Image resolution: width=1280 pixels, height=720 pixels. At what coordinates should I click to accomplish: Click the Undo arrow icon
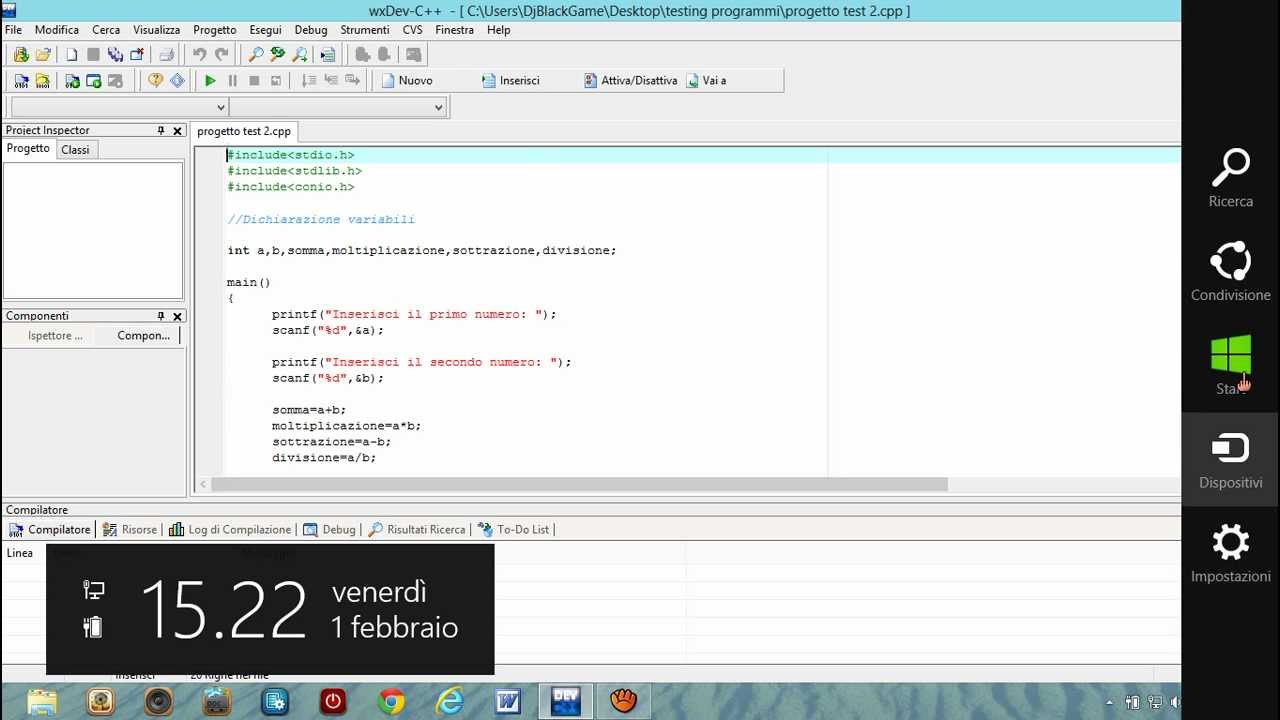point(200,55)
